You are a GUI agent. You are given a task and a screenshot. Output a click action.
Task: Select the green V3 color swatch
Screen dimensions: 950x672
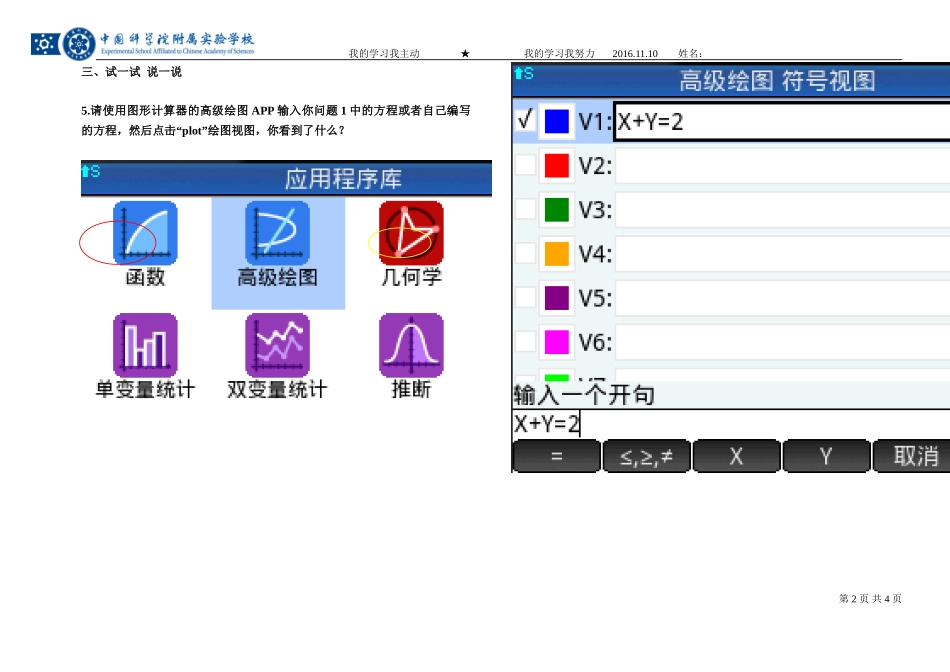point(557,210)
